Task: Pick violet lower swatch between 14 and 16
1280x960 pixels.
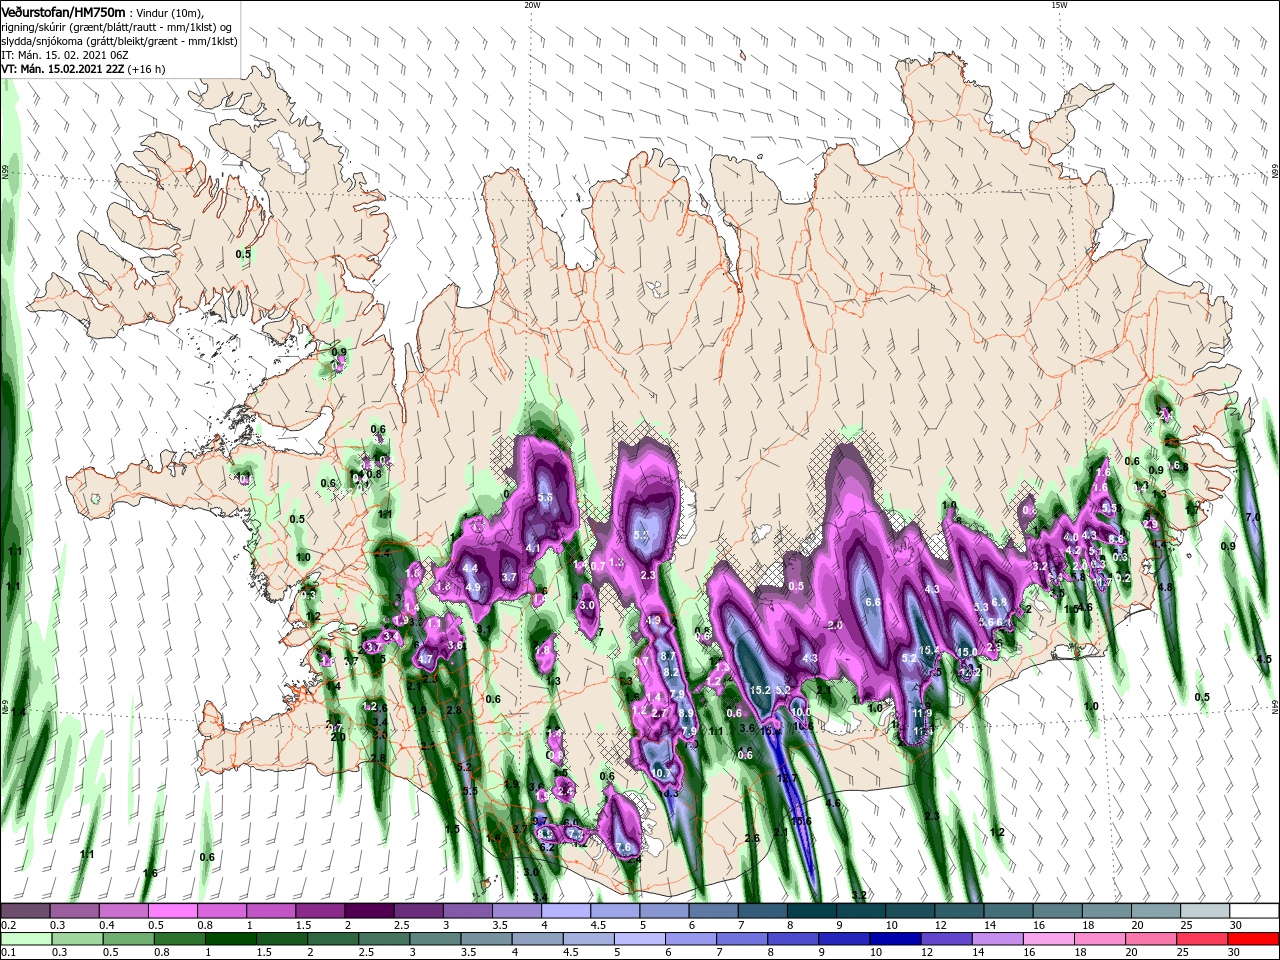Action: (998, 939)
